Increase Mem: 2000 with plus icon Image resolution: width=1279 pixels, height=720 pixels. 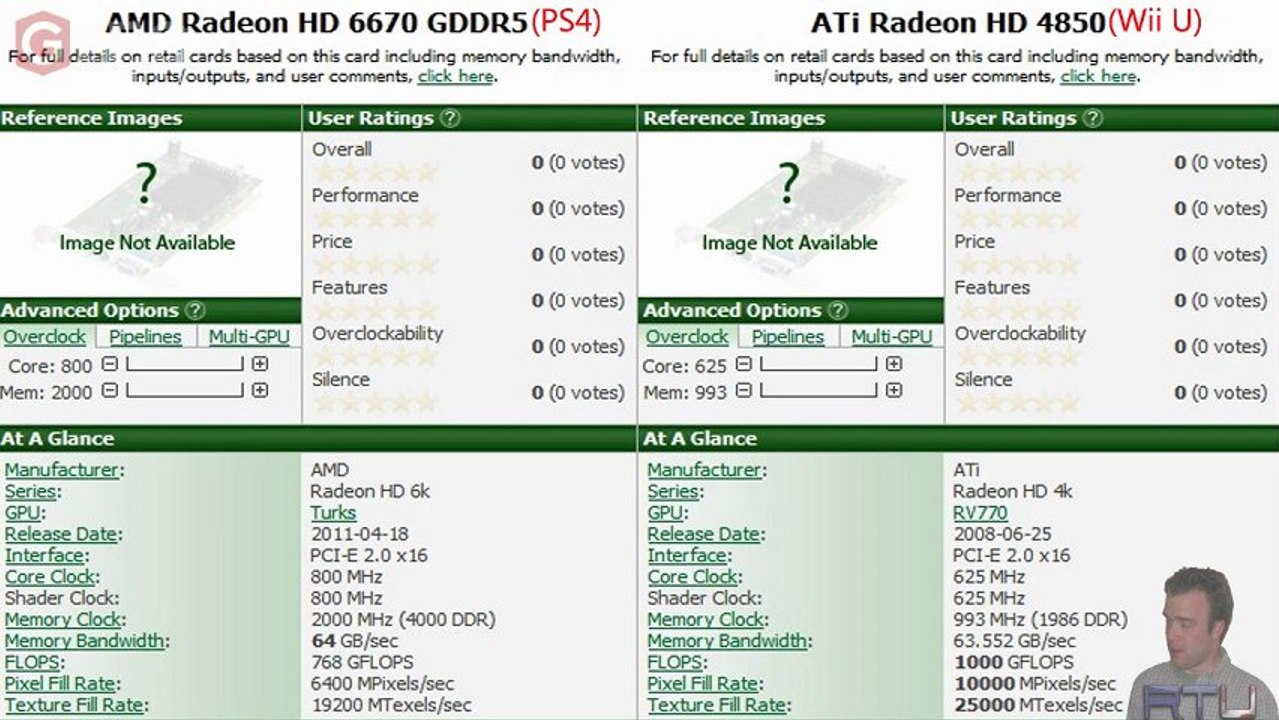pos(260,391)
